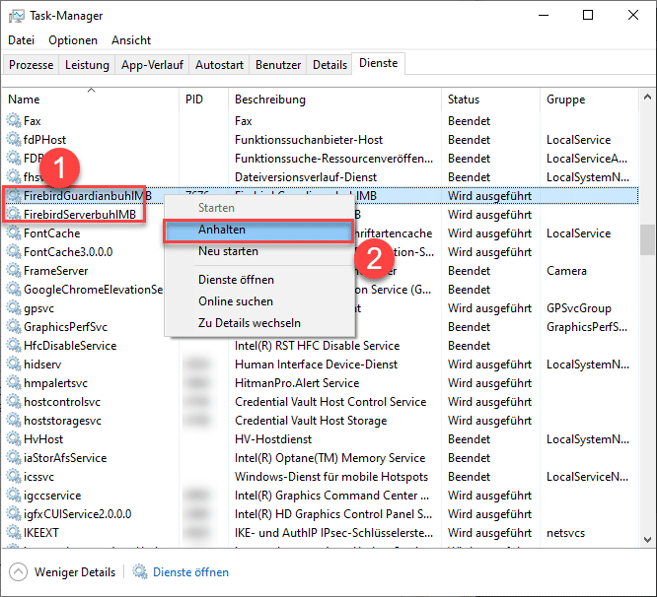Select Online suchen from context menu
This screenshot has height=597, width=657.
[235, 301]
